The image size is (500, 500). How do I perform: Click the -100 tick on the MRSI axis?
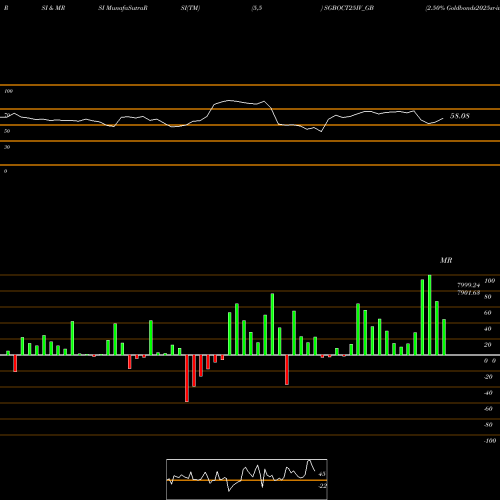pos(490,441)
